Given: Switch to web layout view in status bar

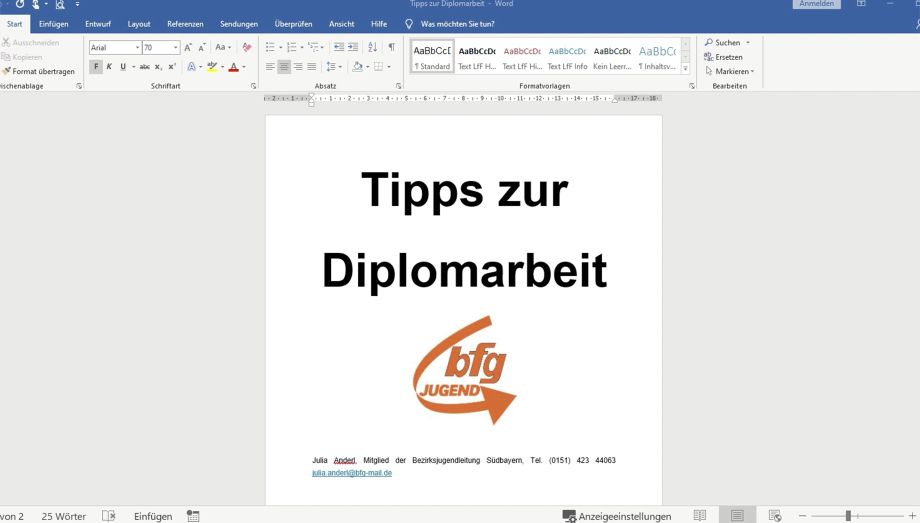Looking at the screenshot, I should click(774, 515).
